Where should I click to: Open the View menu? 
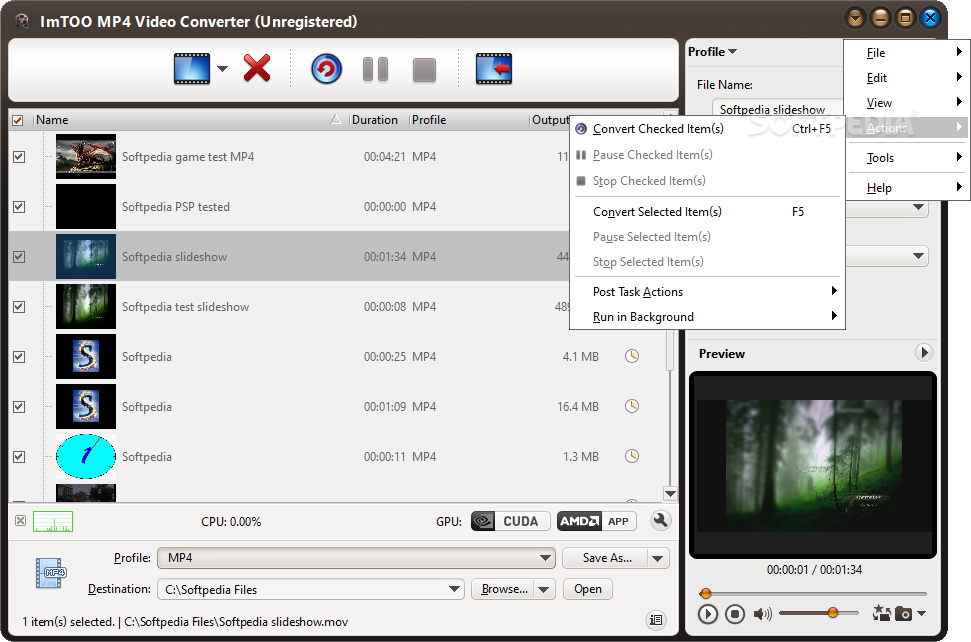[x=906, y=103]
